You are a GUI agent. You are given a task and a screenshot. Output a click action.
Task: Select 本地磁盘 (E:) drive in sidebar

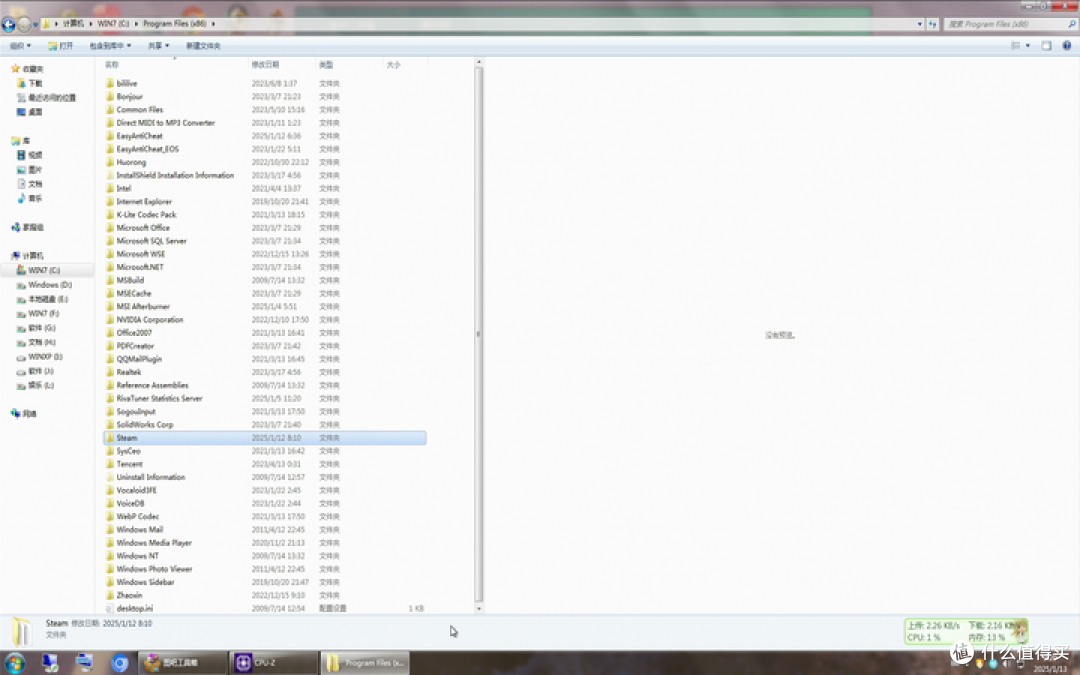(43, 299)
